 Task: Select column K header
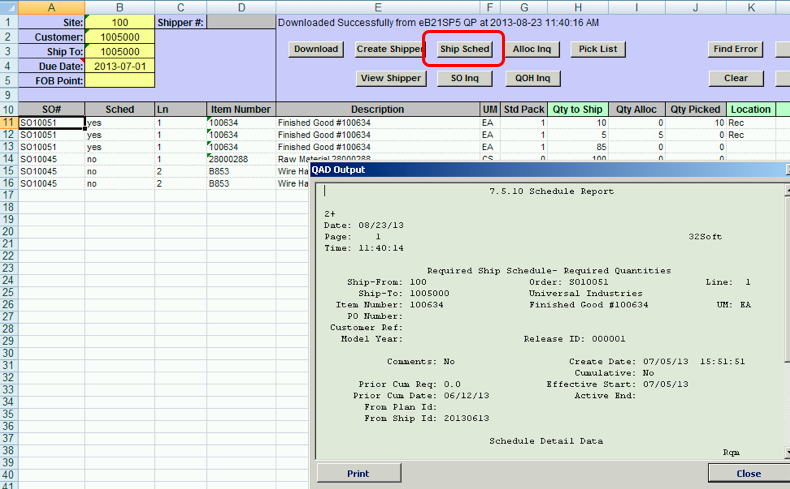point(751,8)
